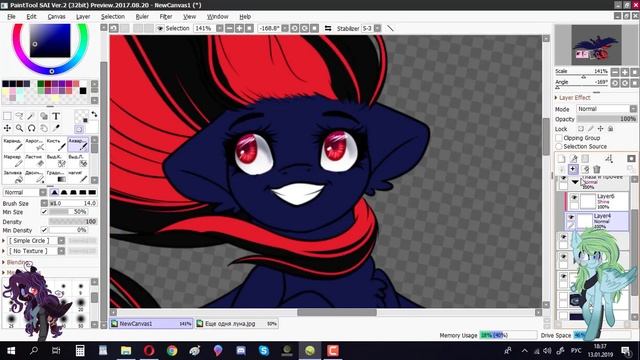Reset navigator scale with square button
Image resolution: width=640 pixels, height=360 pixels.
(x=634, y=72)
